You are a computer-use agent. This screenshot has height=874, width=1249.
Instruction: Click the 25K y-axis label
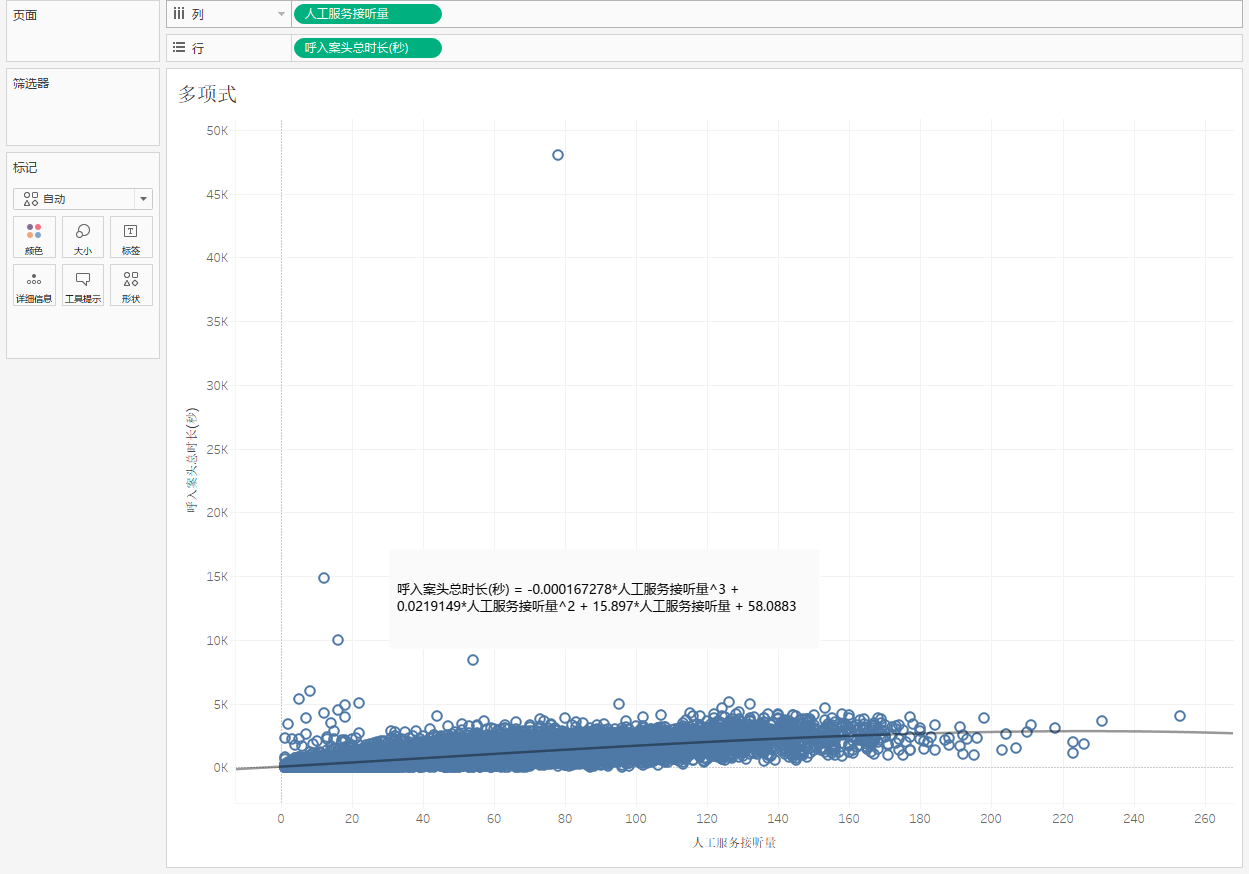(x=218, y=450)
